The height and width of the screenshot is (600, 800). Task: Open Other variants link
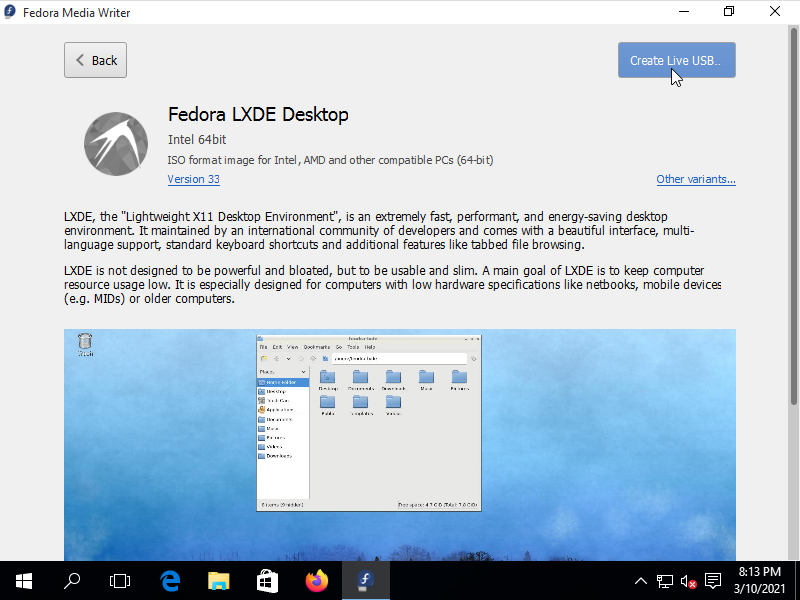click(x=695, y=179)
